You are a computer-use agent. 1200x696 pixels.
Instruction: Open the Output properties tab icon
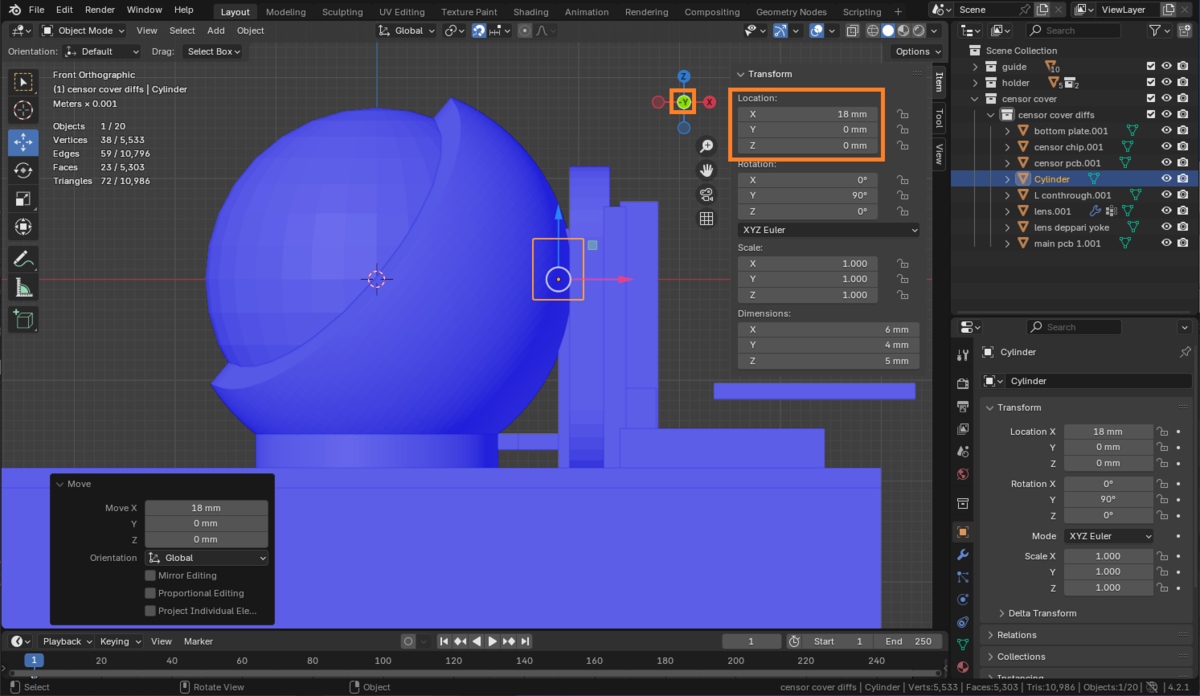point(962,407)
